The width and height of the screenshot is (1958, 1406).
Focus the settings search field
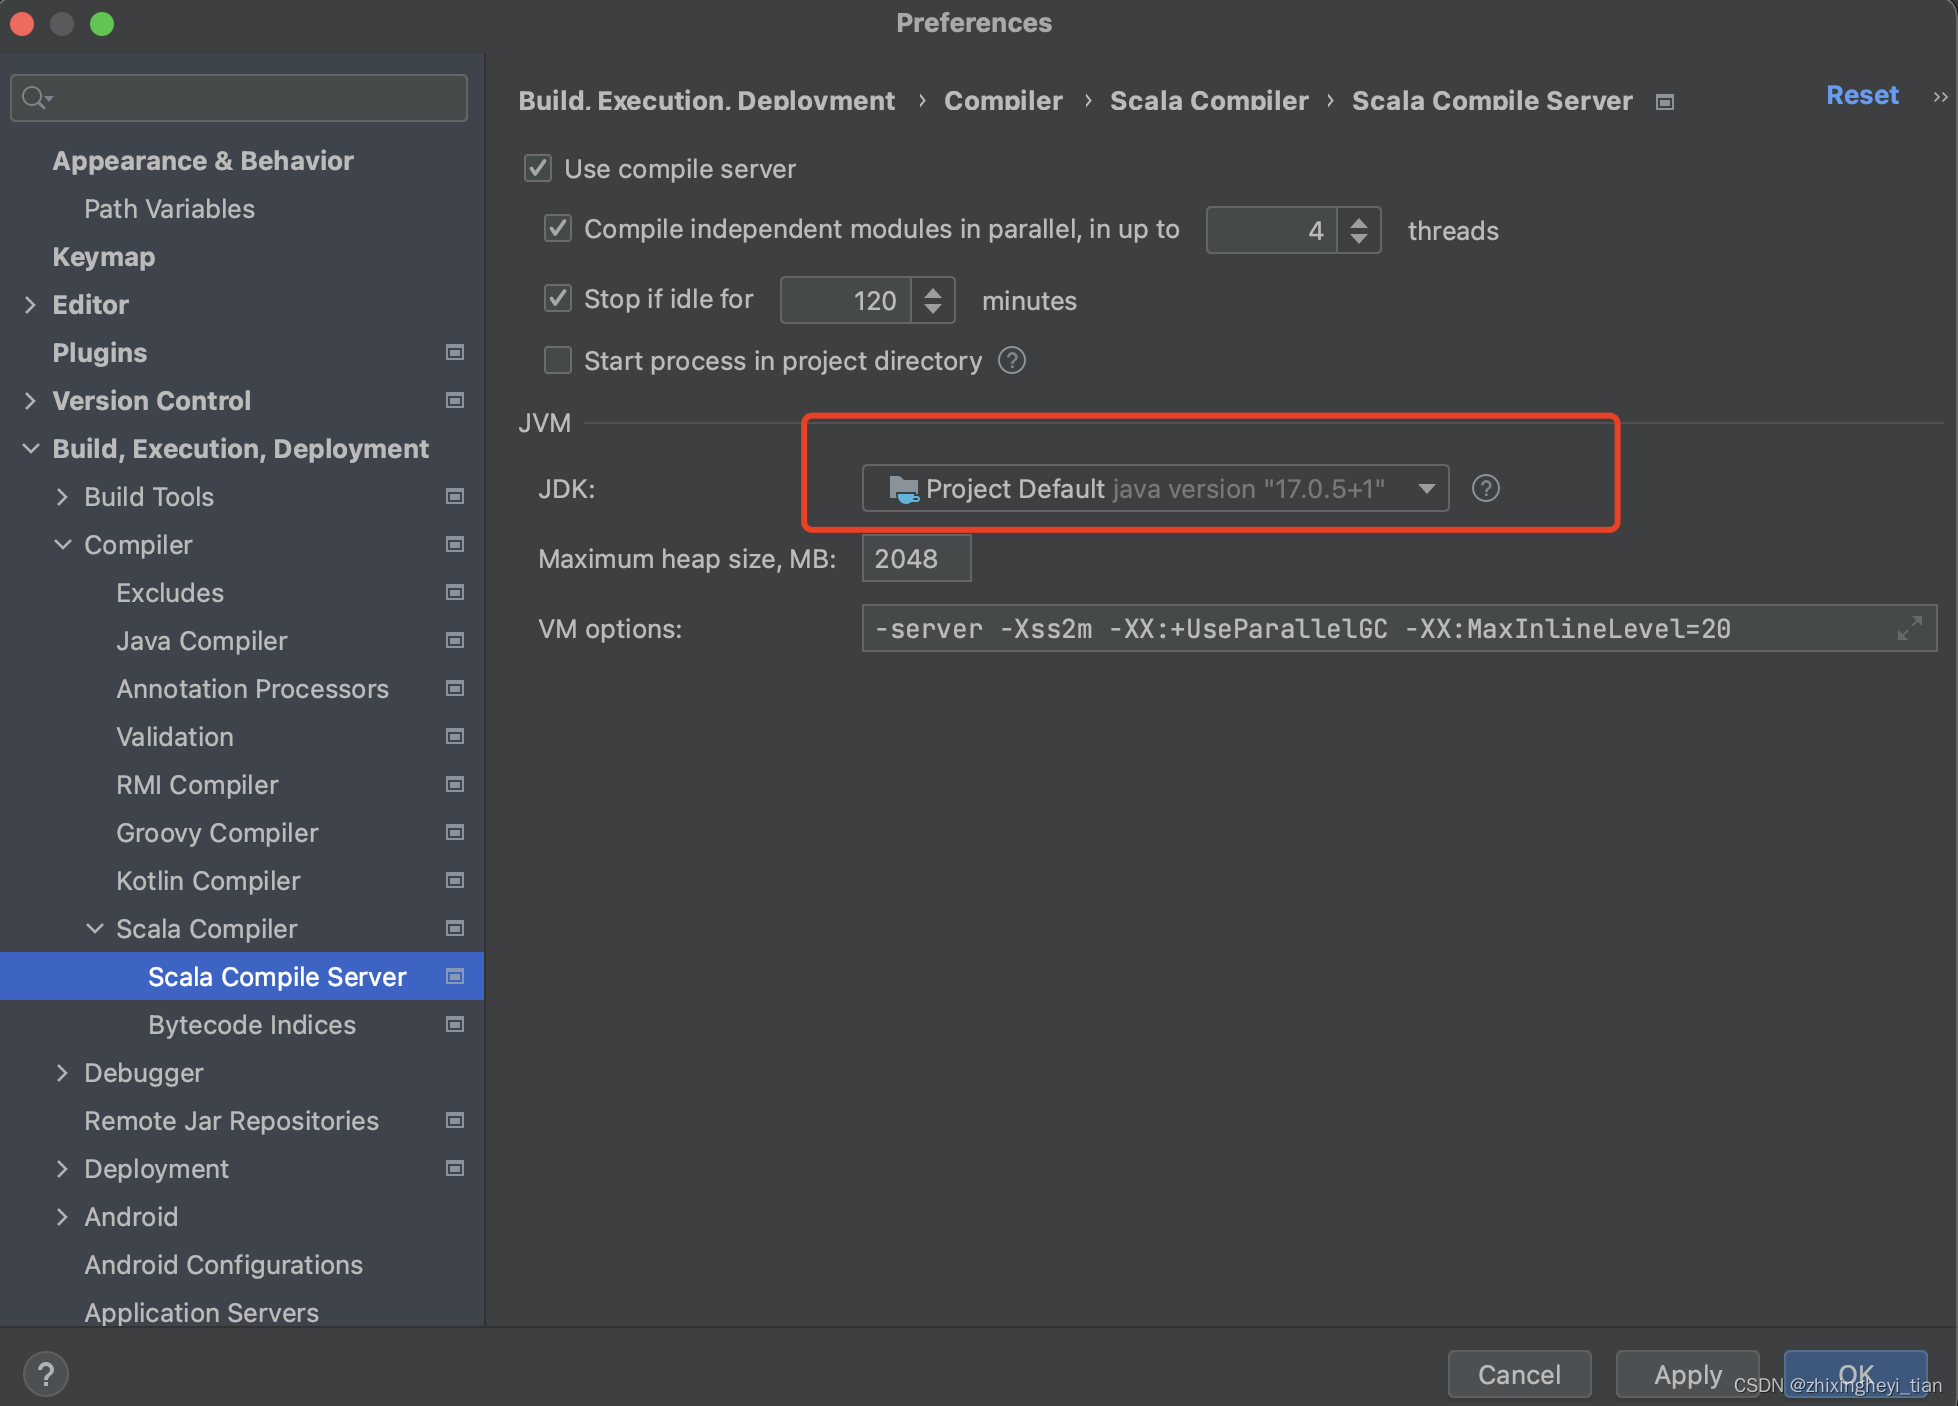239,97
